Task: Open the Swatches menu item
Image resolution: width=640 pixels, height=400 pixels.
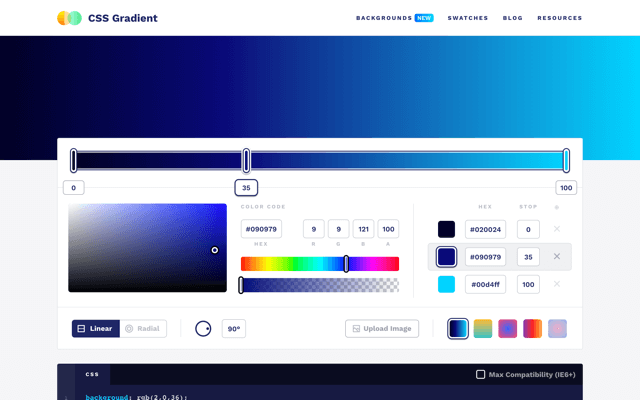Action: [468, 18]
